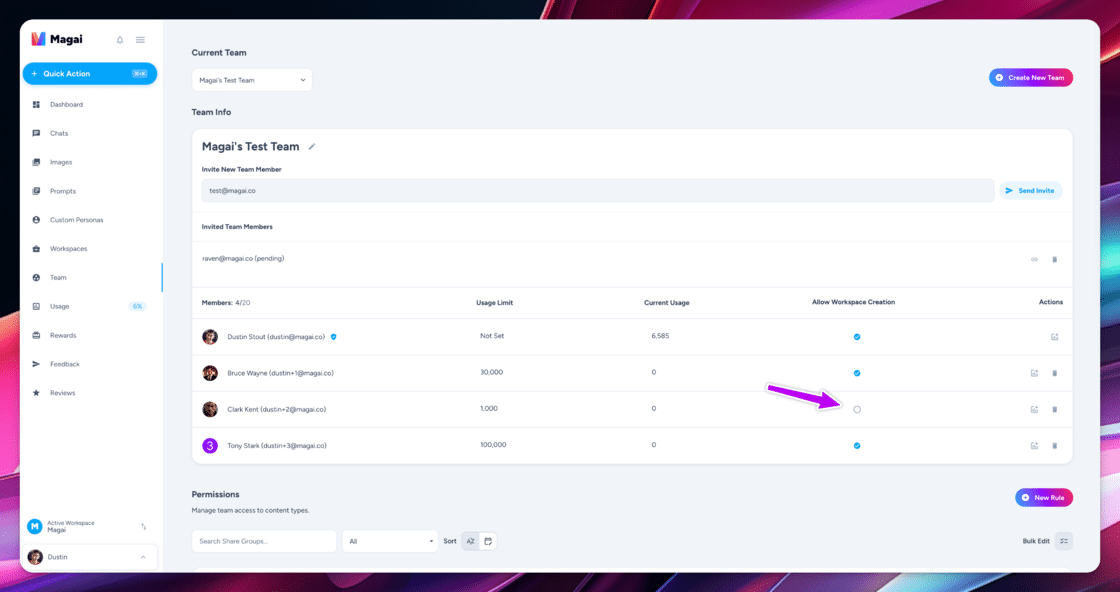Open Workspaces in the sidebar
This screenshot has height=592, width=1120.
[x=69, y=249]
